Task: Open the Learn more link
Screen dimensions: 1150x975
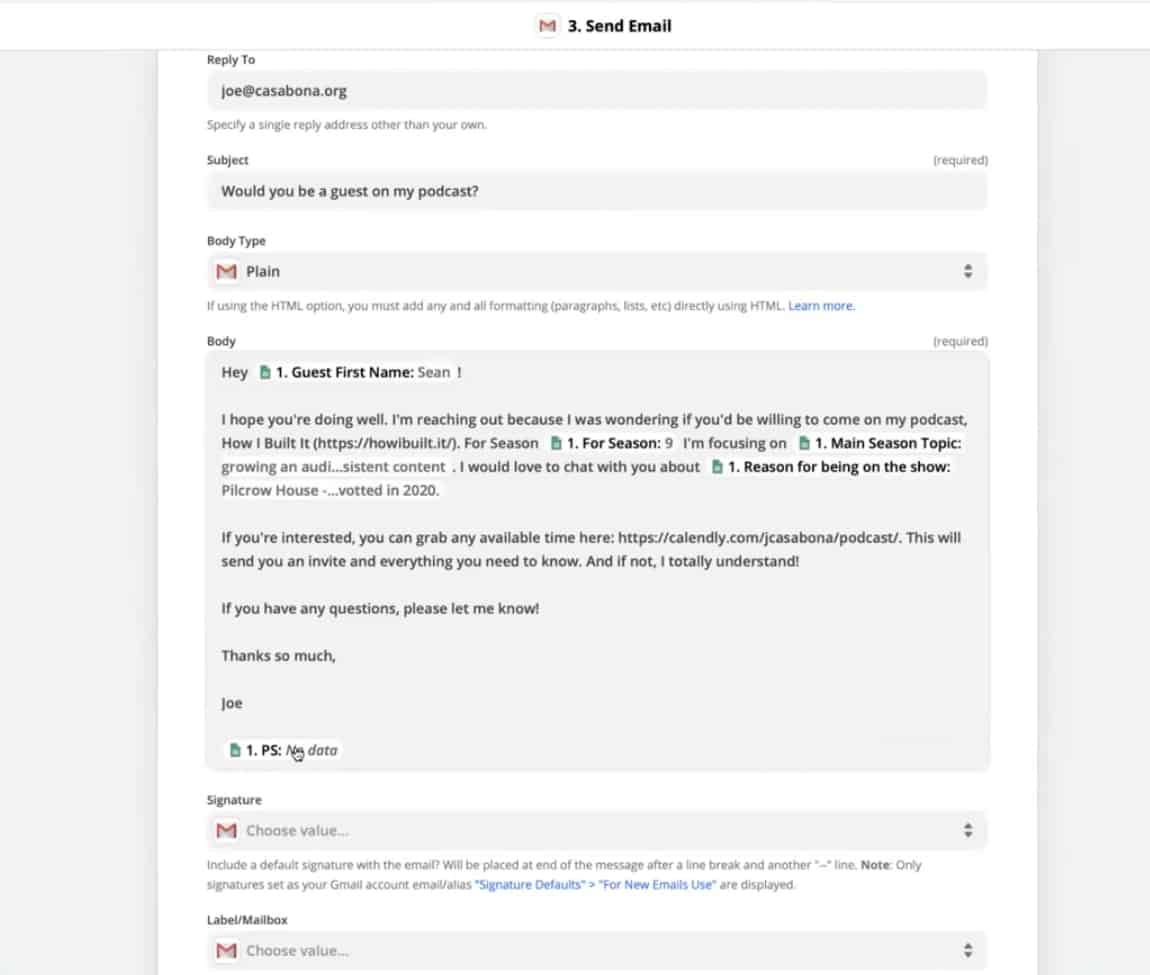Action: tap(821, 306)
